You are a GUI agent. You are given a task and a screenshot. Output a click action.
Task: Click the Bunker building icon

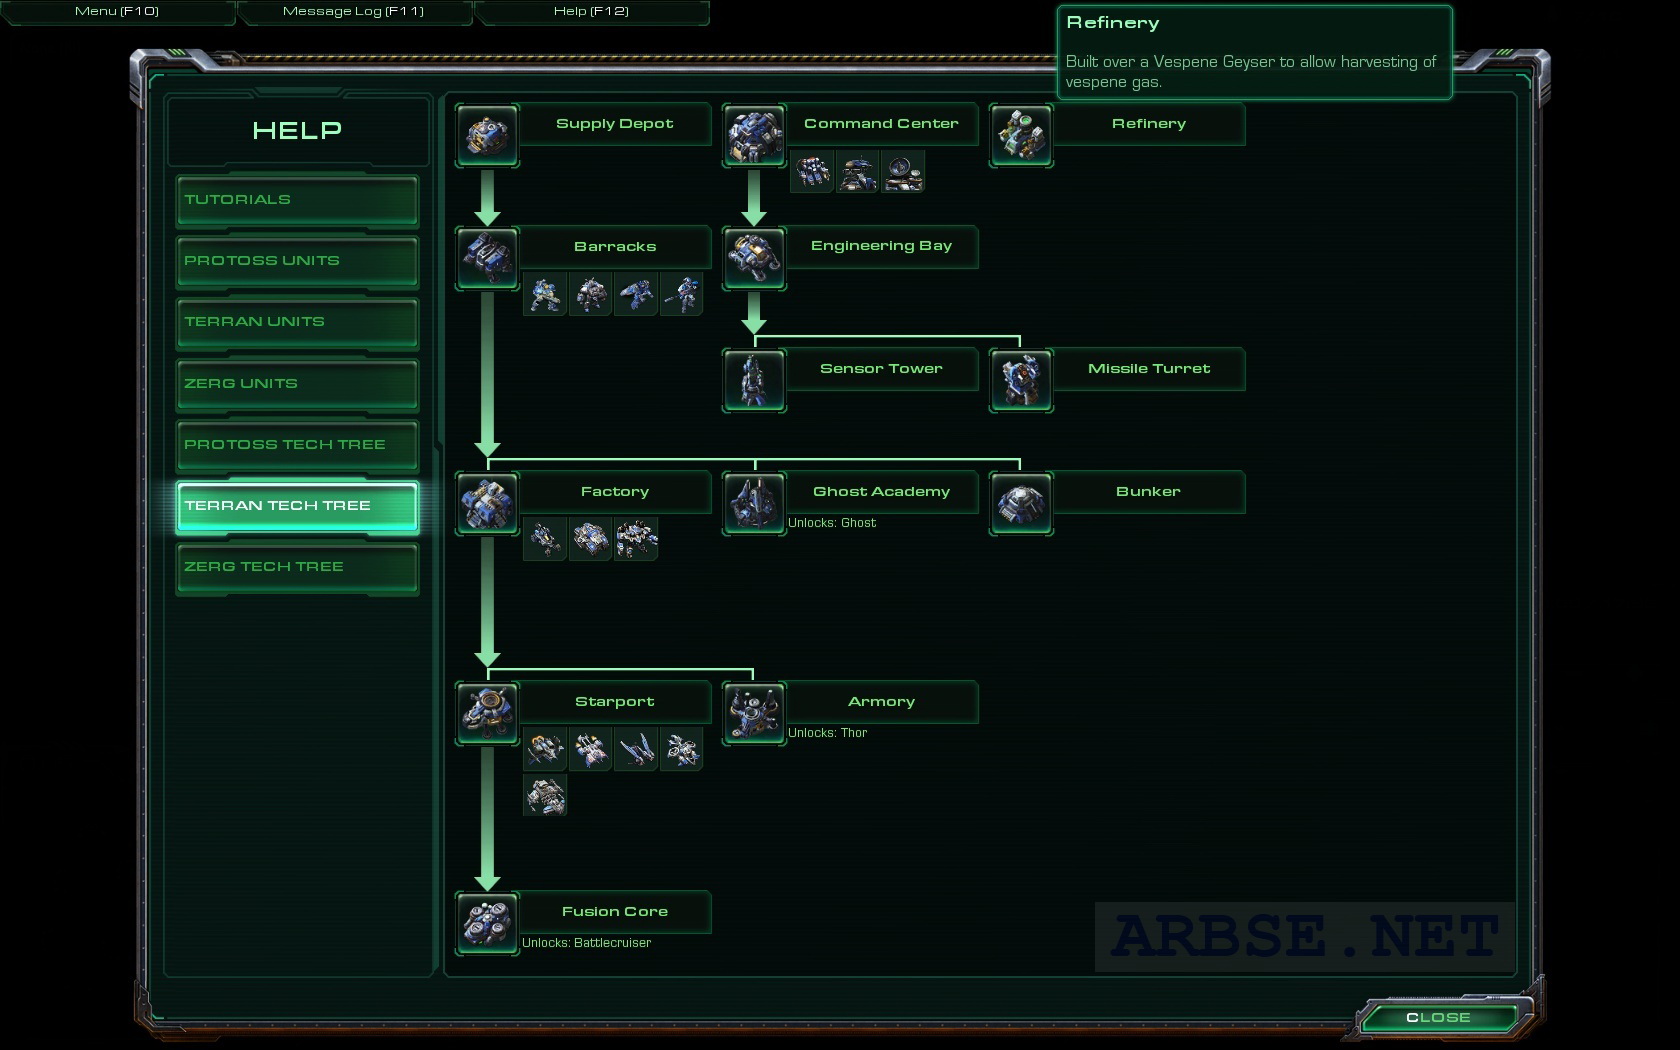click(1021, 503)
